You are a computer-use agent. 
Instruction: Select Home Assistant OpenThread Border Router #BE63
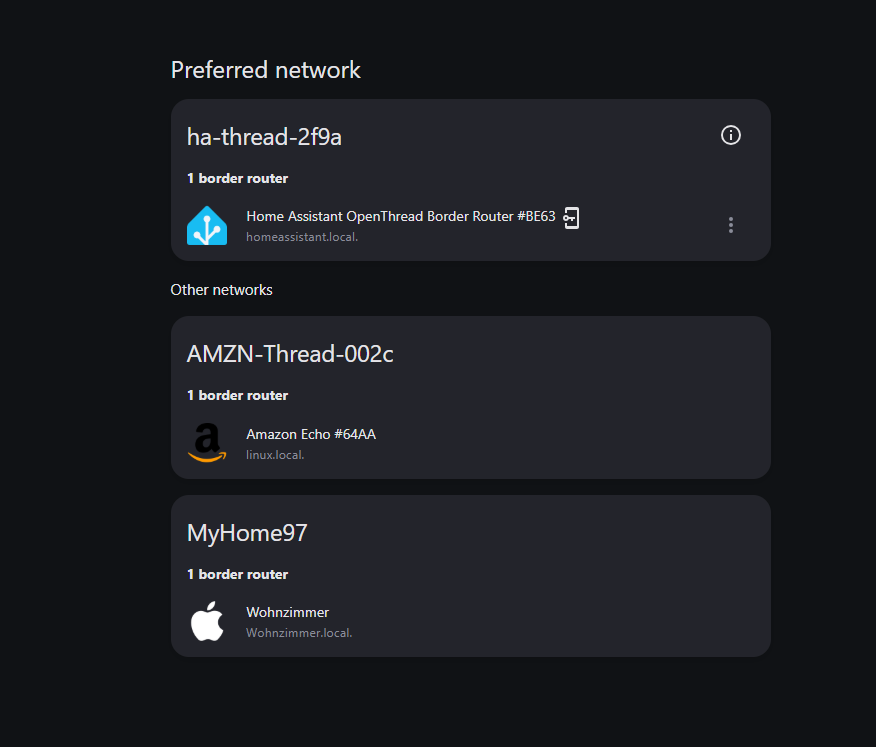470,226
